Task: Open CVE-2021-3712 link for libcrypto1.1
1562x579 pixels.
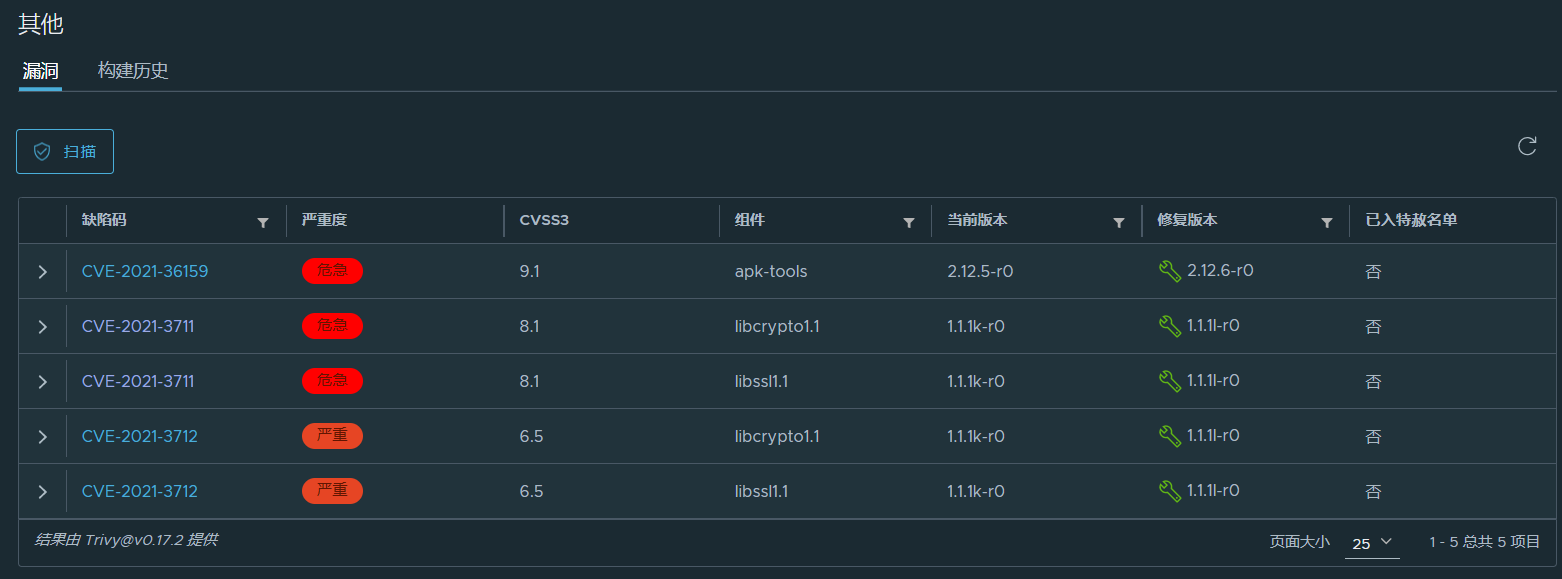Action: tap(140, 436)
